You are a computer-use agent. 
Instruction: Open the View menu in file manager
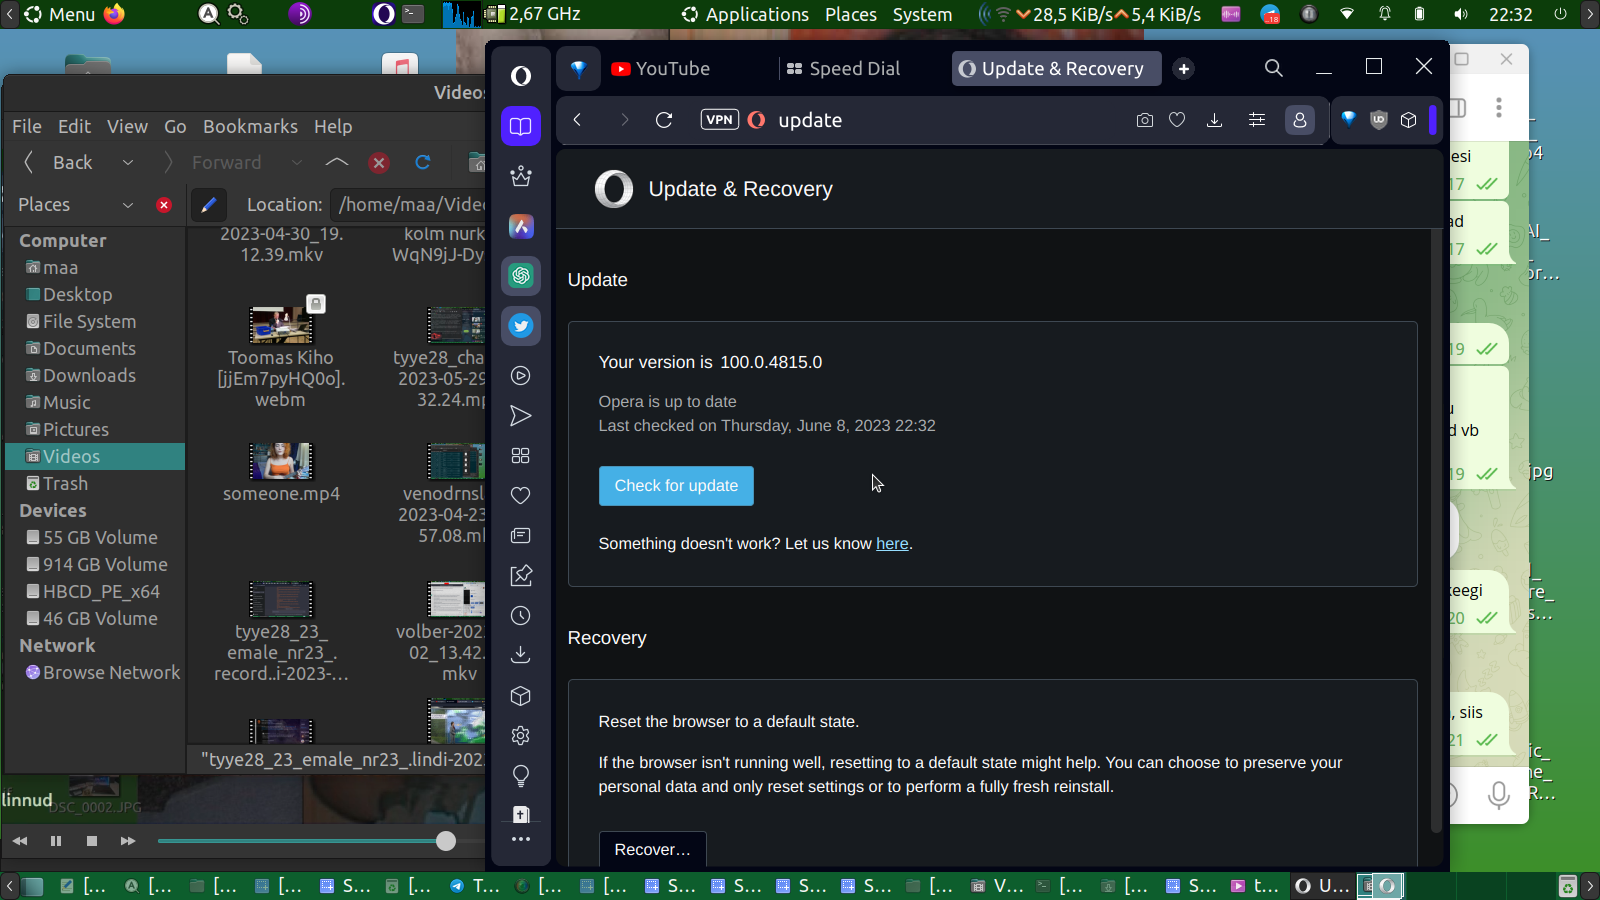click(127, 127)
